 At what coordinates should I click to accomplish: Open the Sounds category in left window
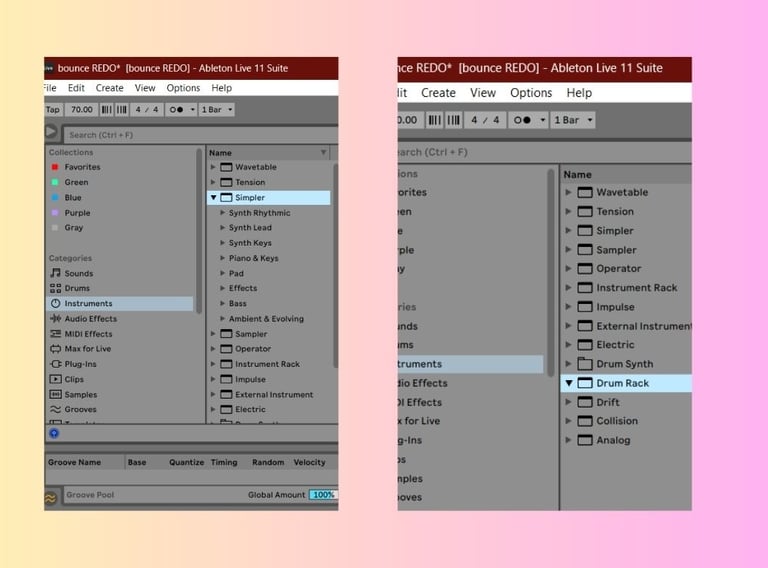(78, 273)
